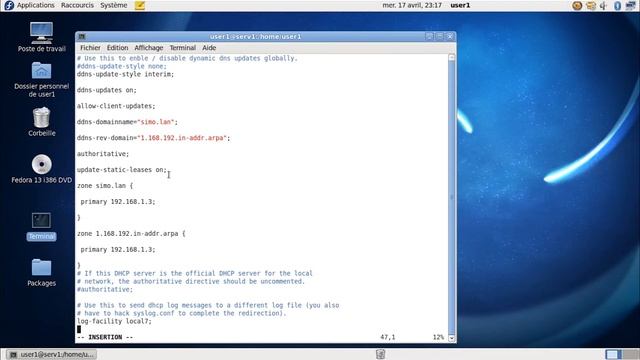The height and width of the screenshot is (360, 640).
Task: Open the Terminal menu in the terminal window
Action: point(182,48)
